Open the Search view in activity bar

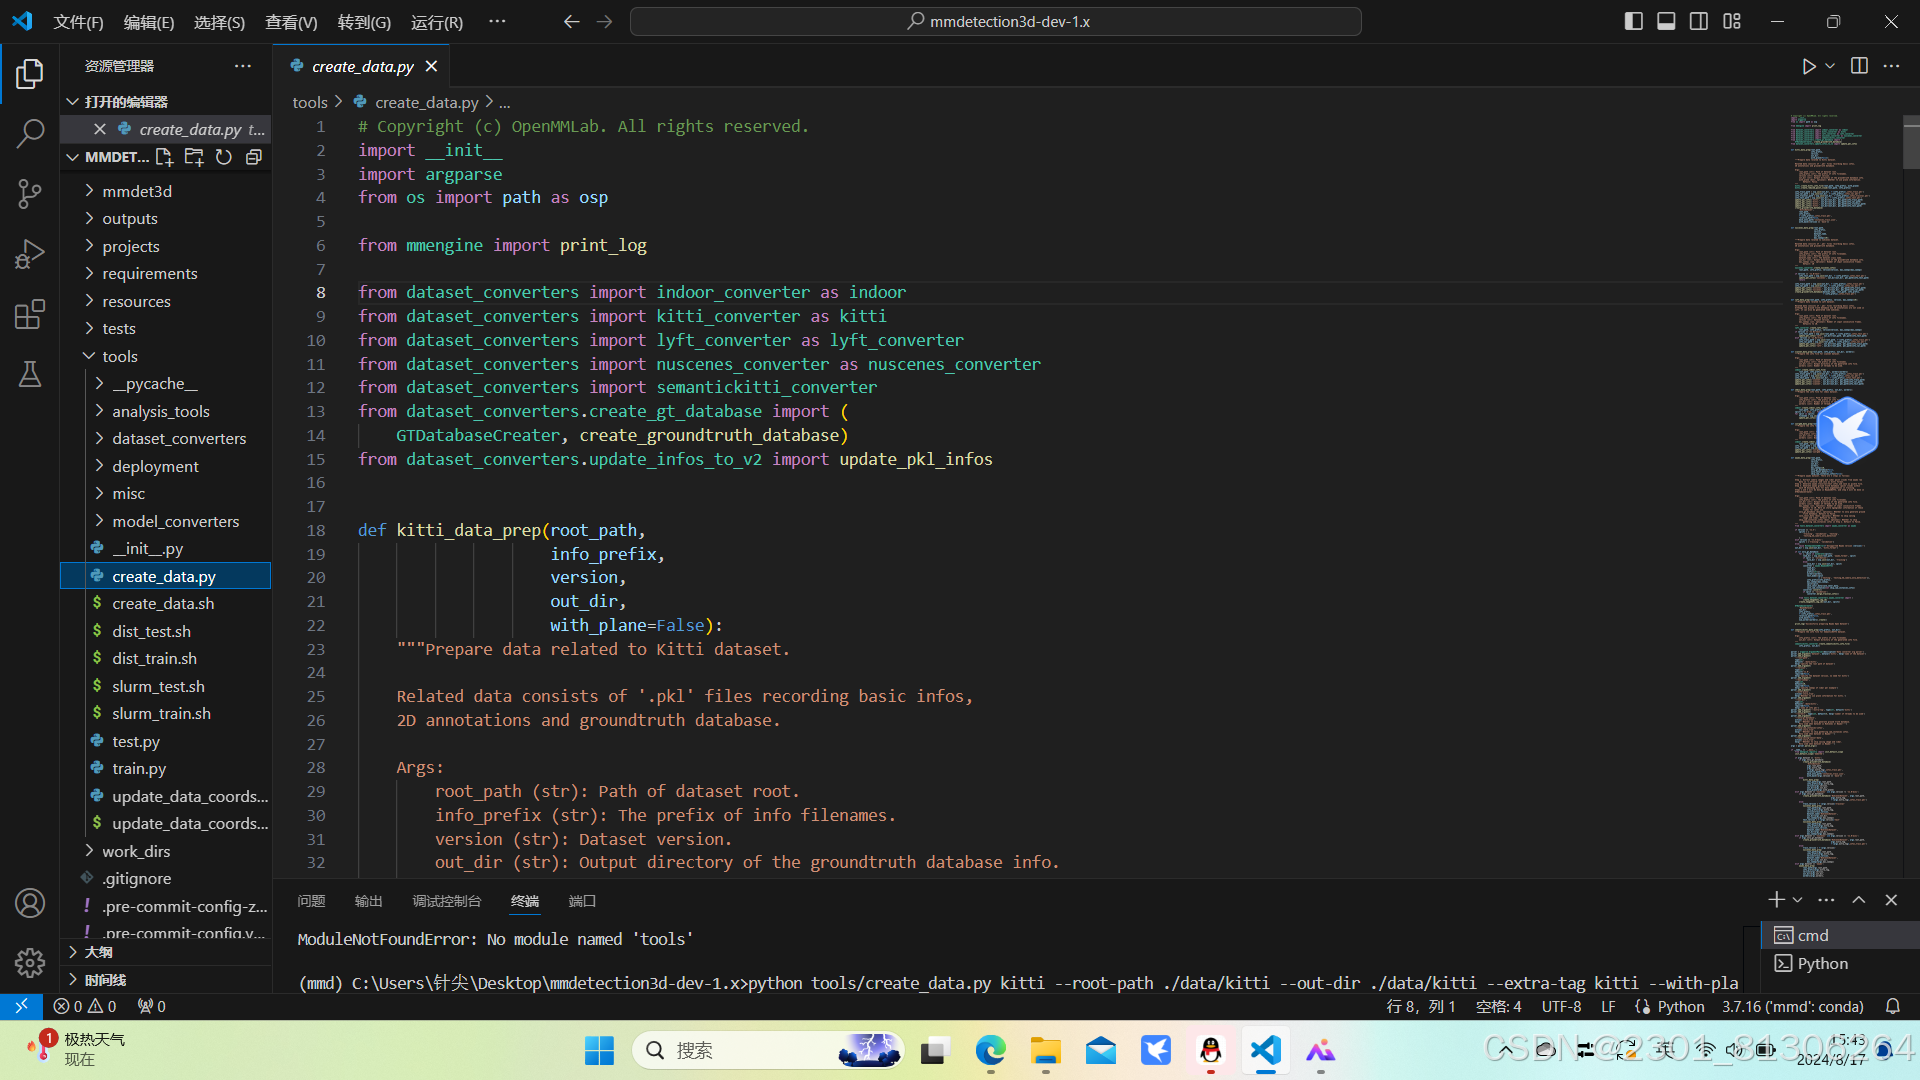pos(30,133)
